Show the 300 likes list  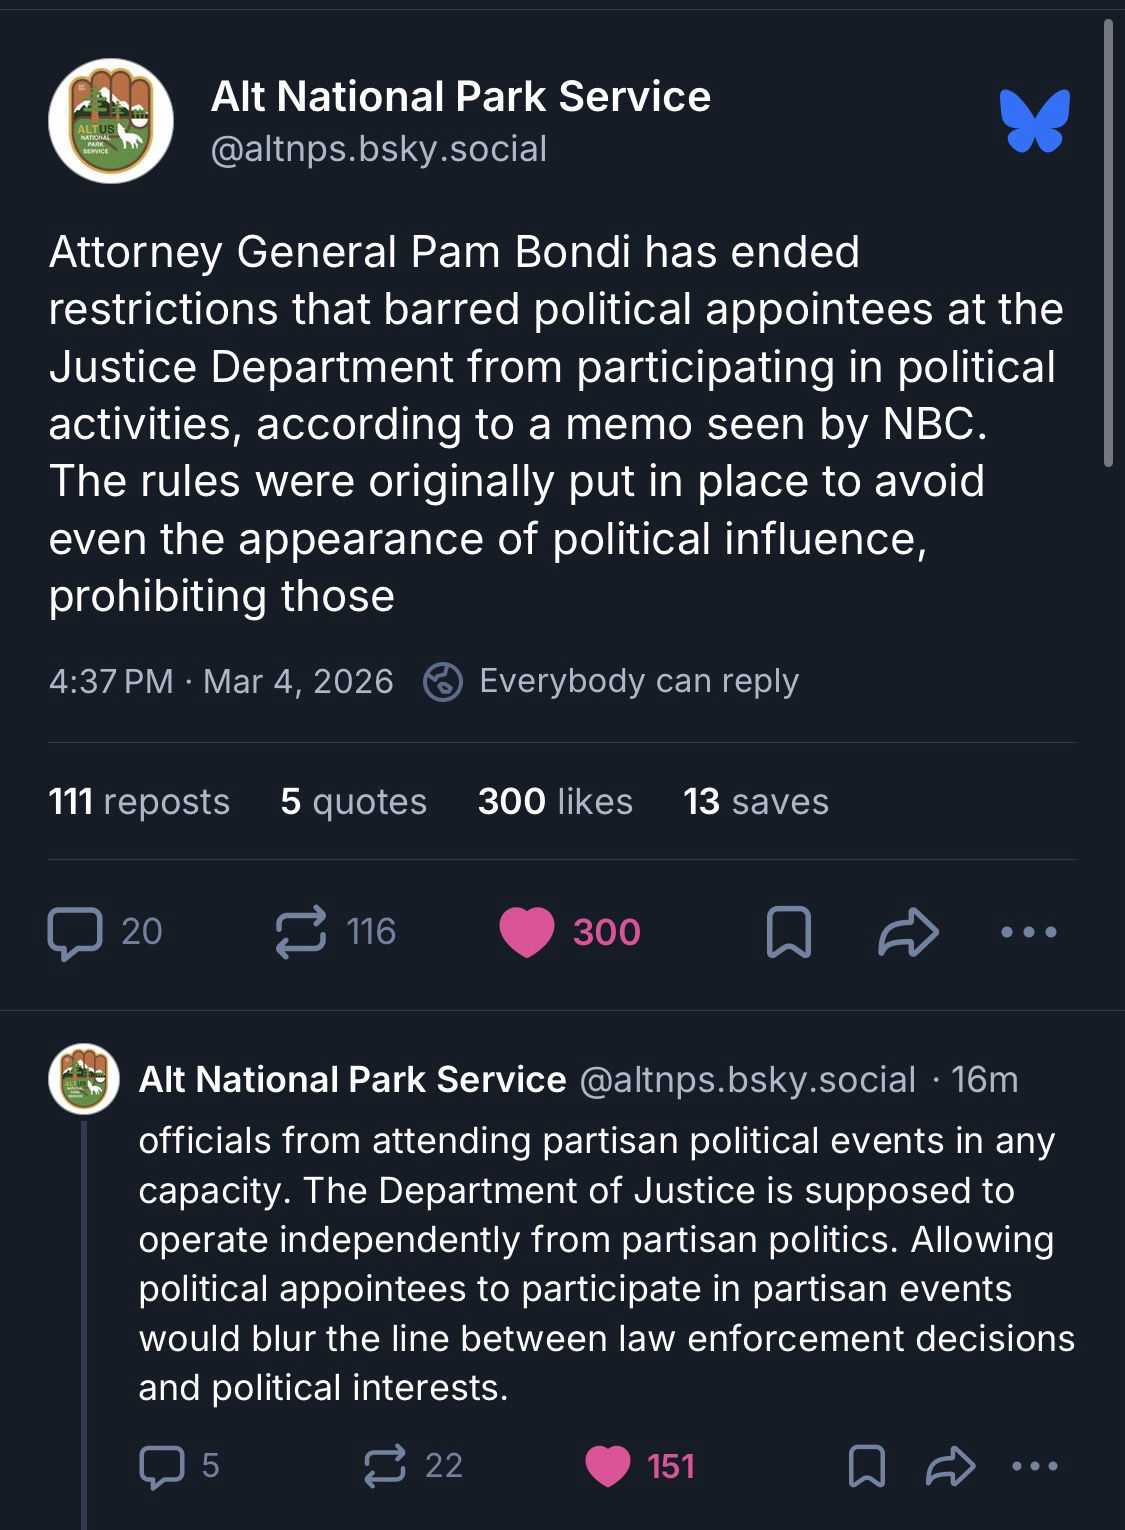pos(555,801)
